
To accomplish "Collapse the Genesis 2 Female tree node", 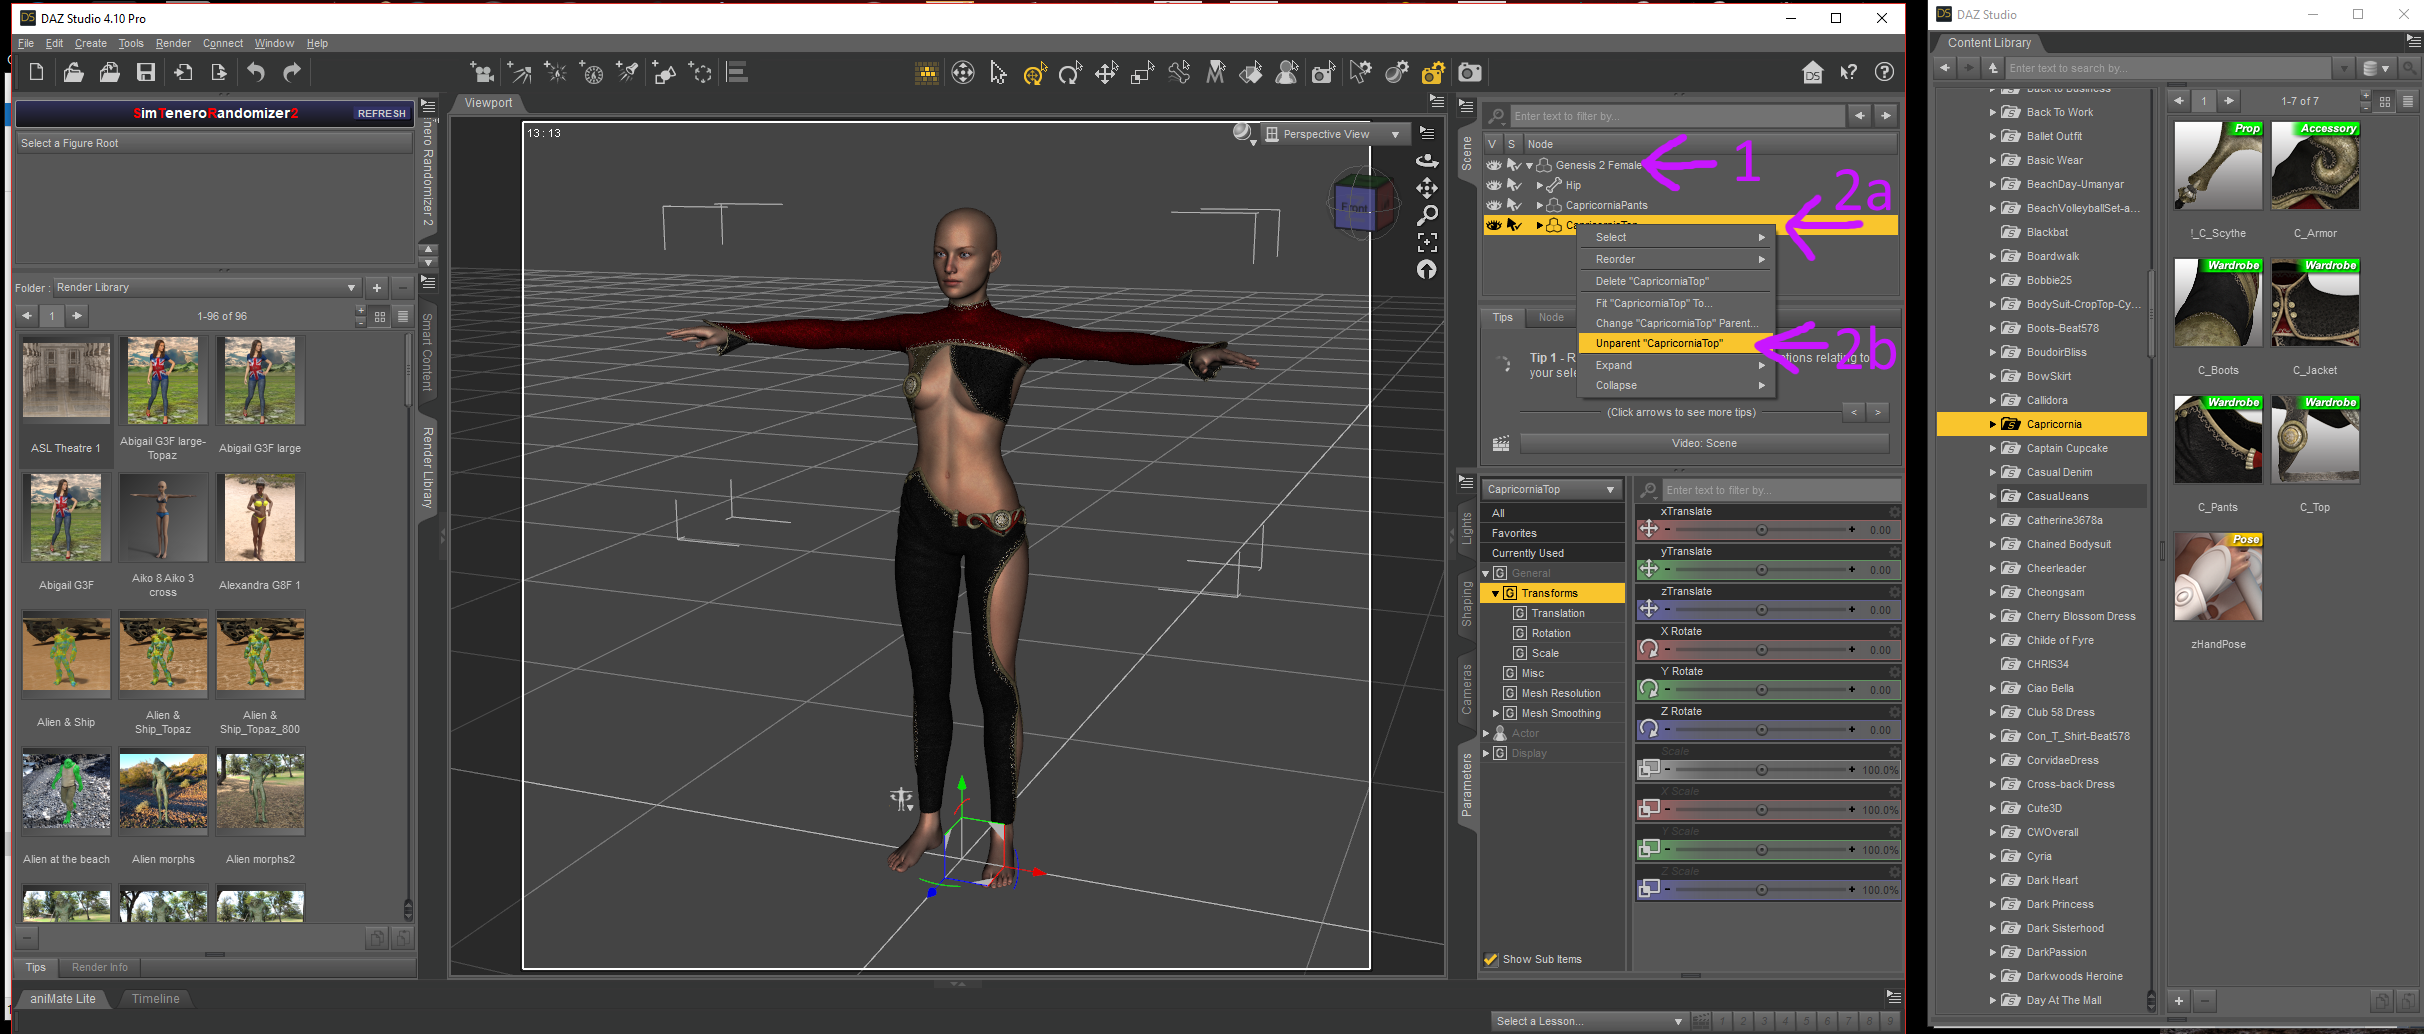I will click(1529, 166).
